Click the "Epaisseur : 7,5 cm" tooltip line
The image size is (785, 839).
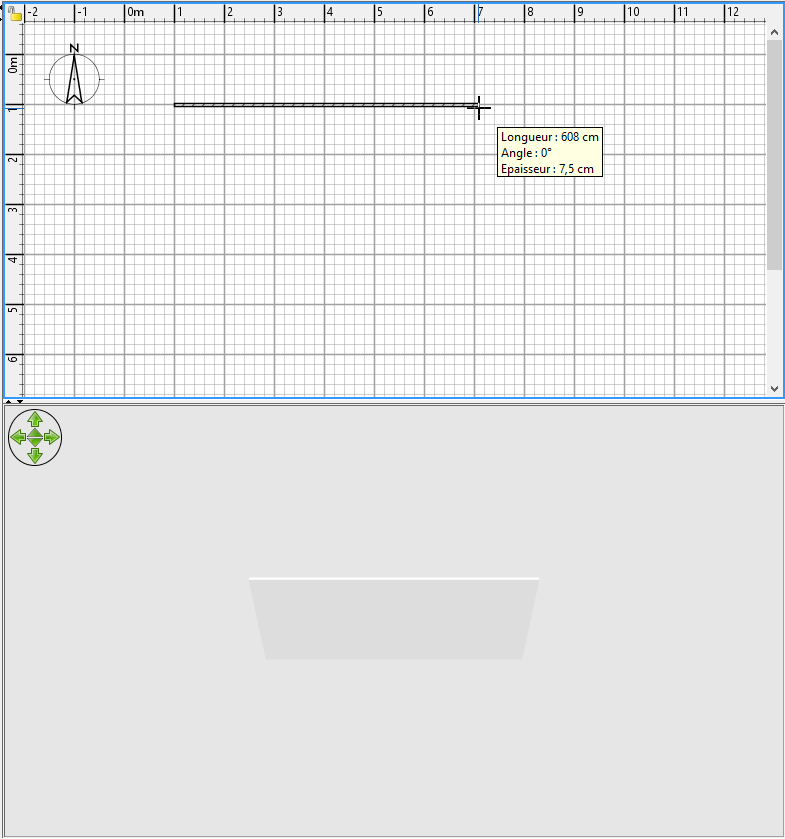point(547,169)
